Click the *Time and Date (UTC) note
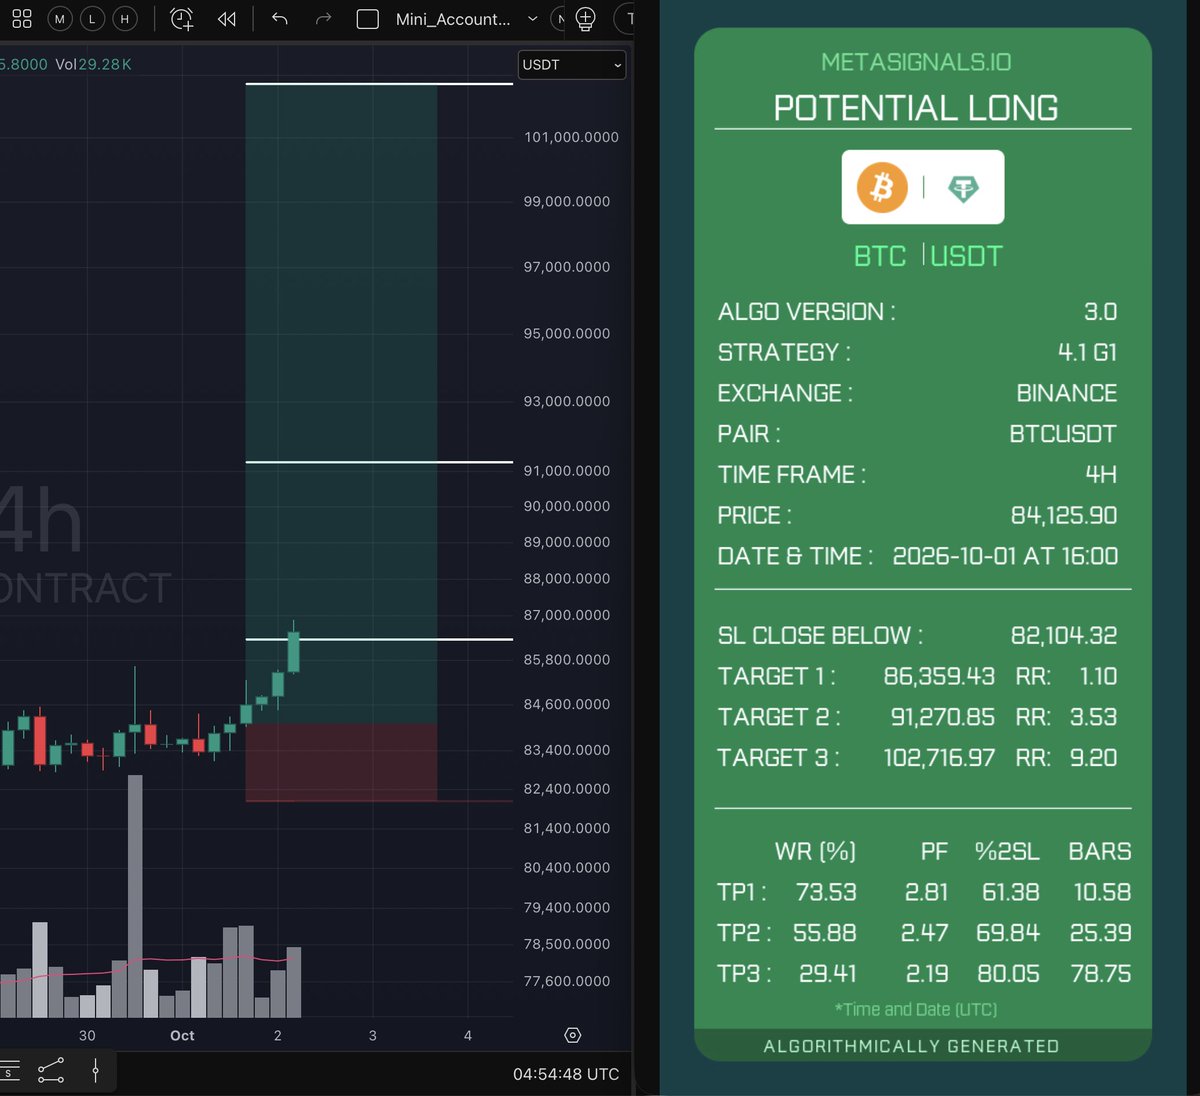 (x=916, y=1010)
